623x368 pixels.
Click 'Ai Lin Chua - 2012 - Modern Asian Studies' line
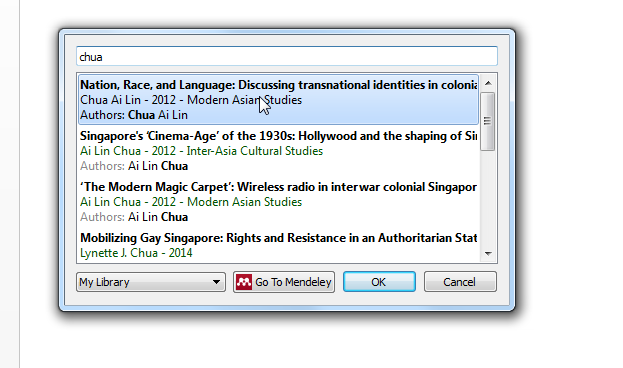tap(191, 202)
